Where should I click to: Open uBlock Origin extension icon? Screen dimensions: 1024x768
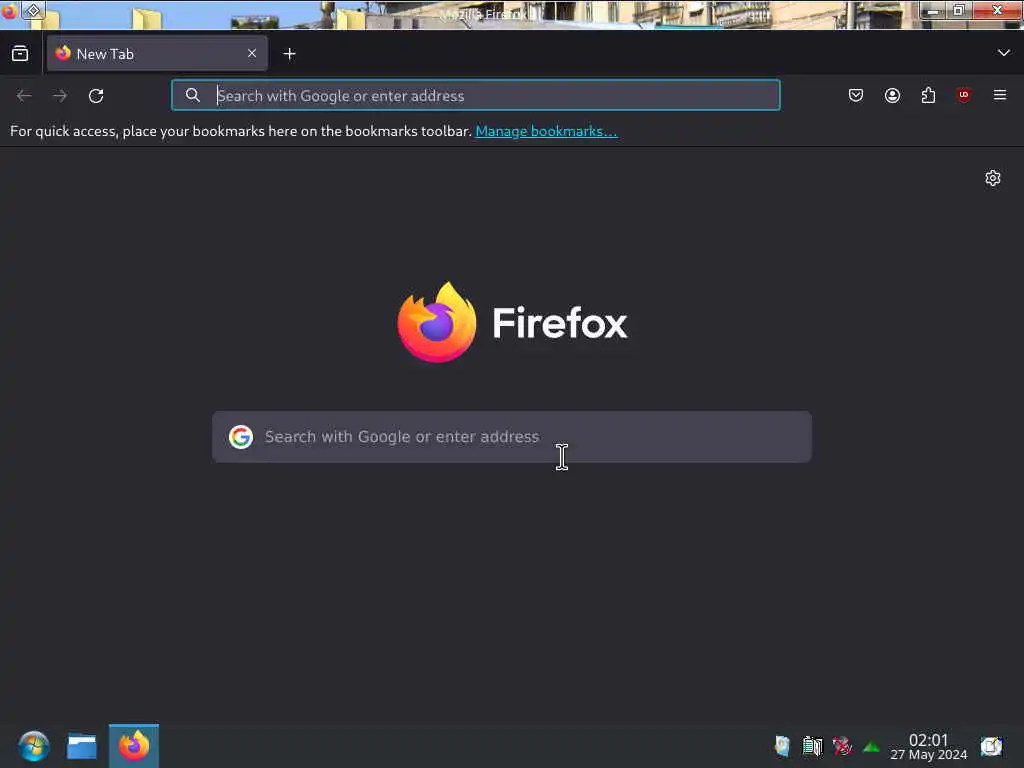(963, 95)
